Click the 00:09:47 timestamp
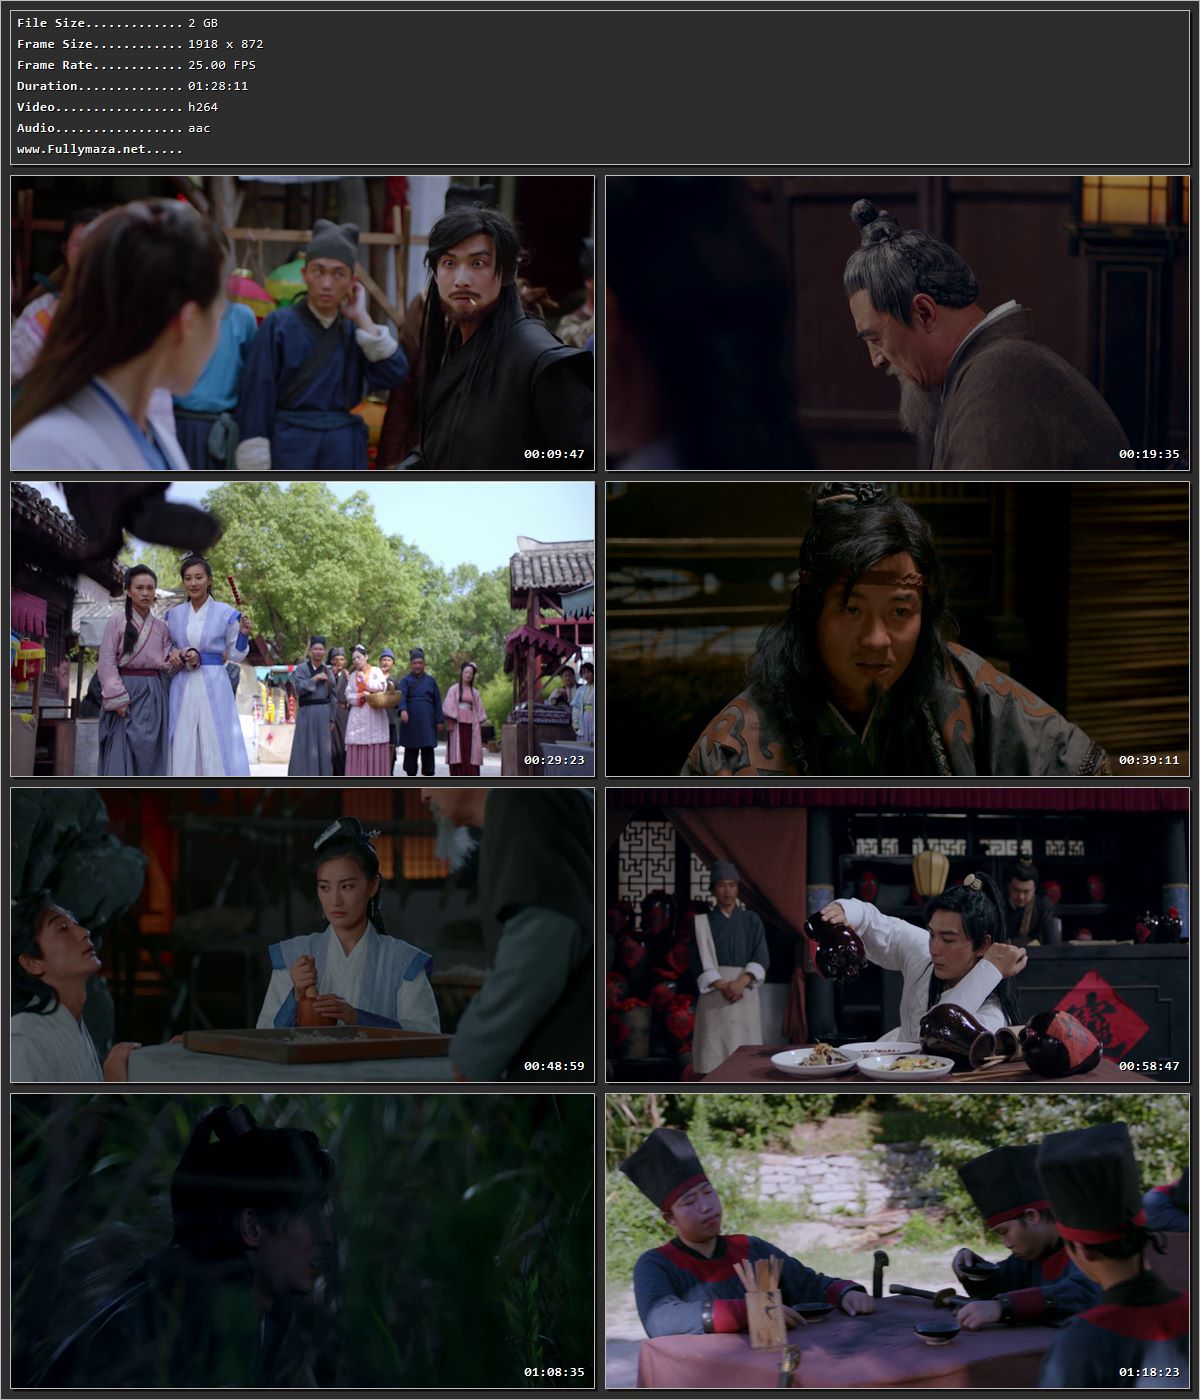The image size is (1200, 1400). (x=554, y=454)
